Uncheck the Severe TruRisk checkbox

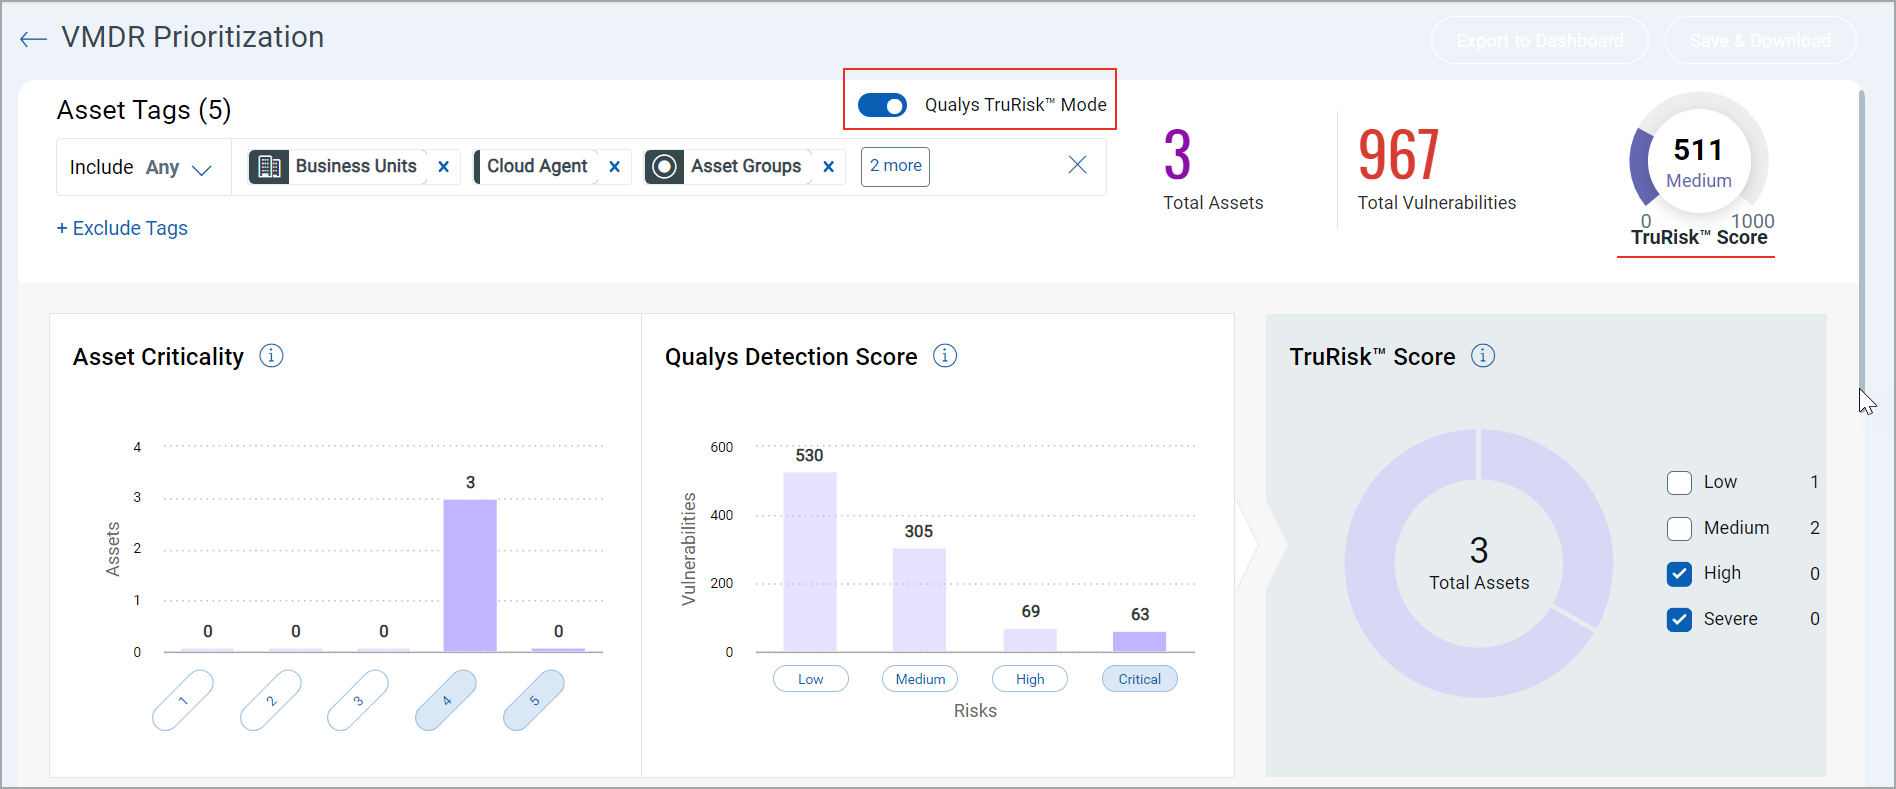[1679, 620]
